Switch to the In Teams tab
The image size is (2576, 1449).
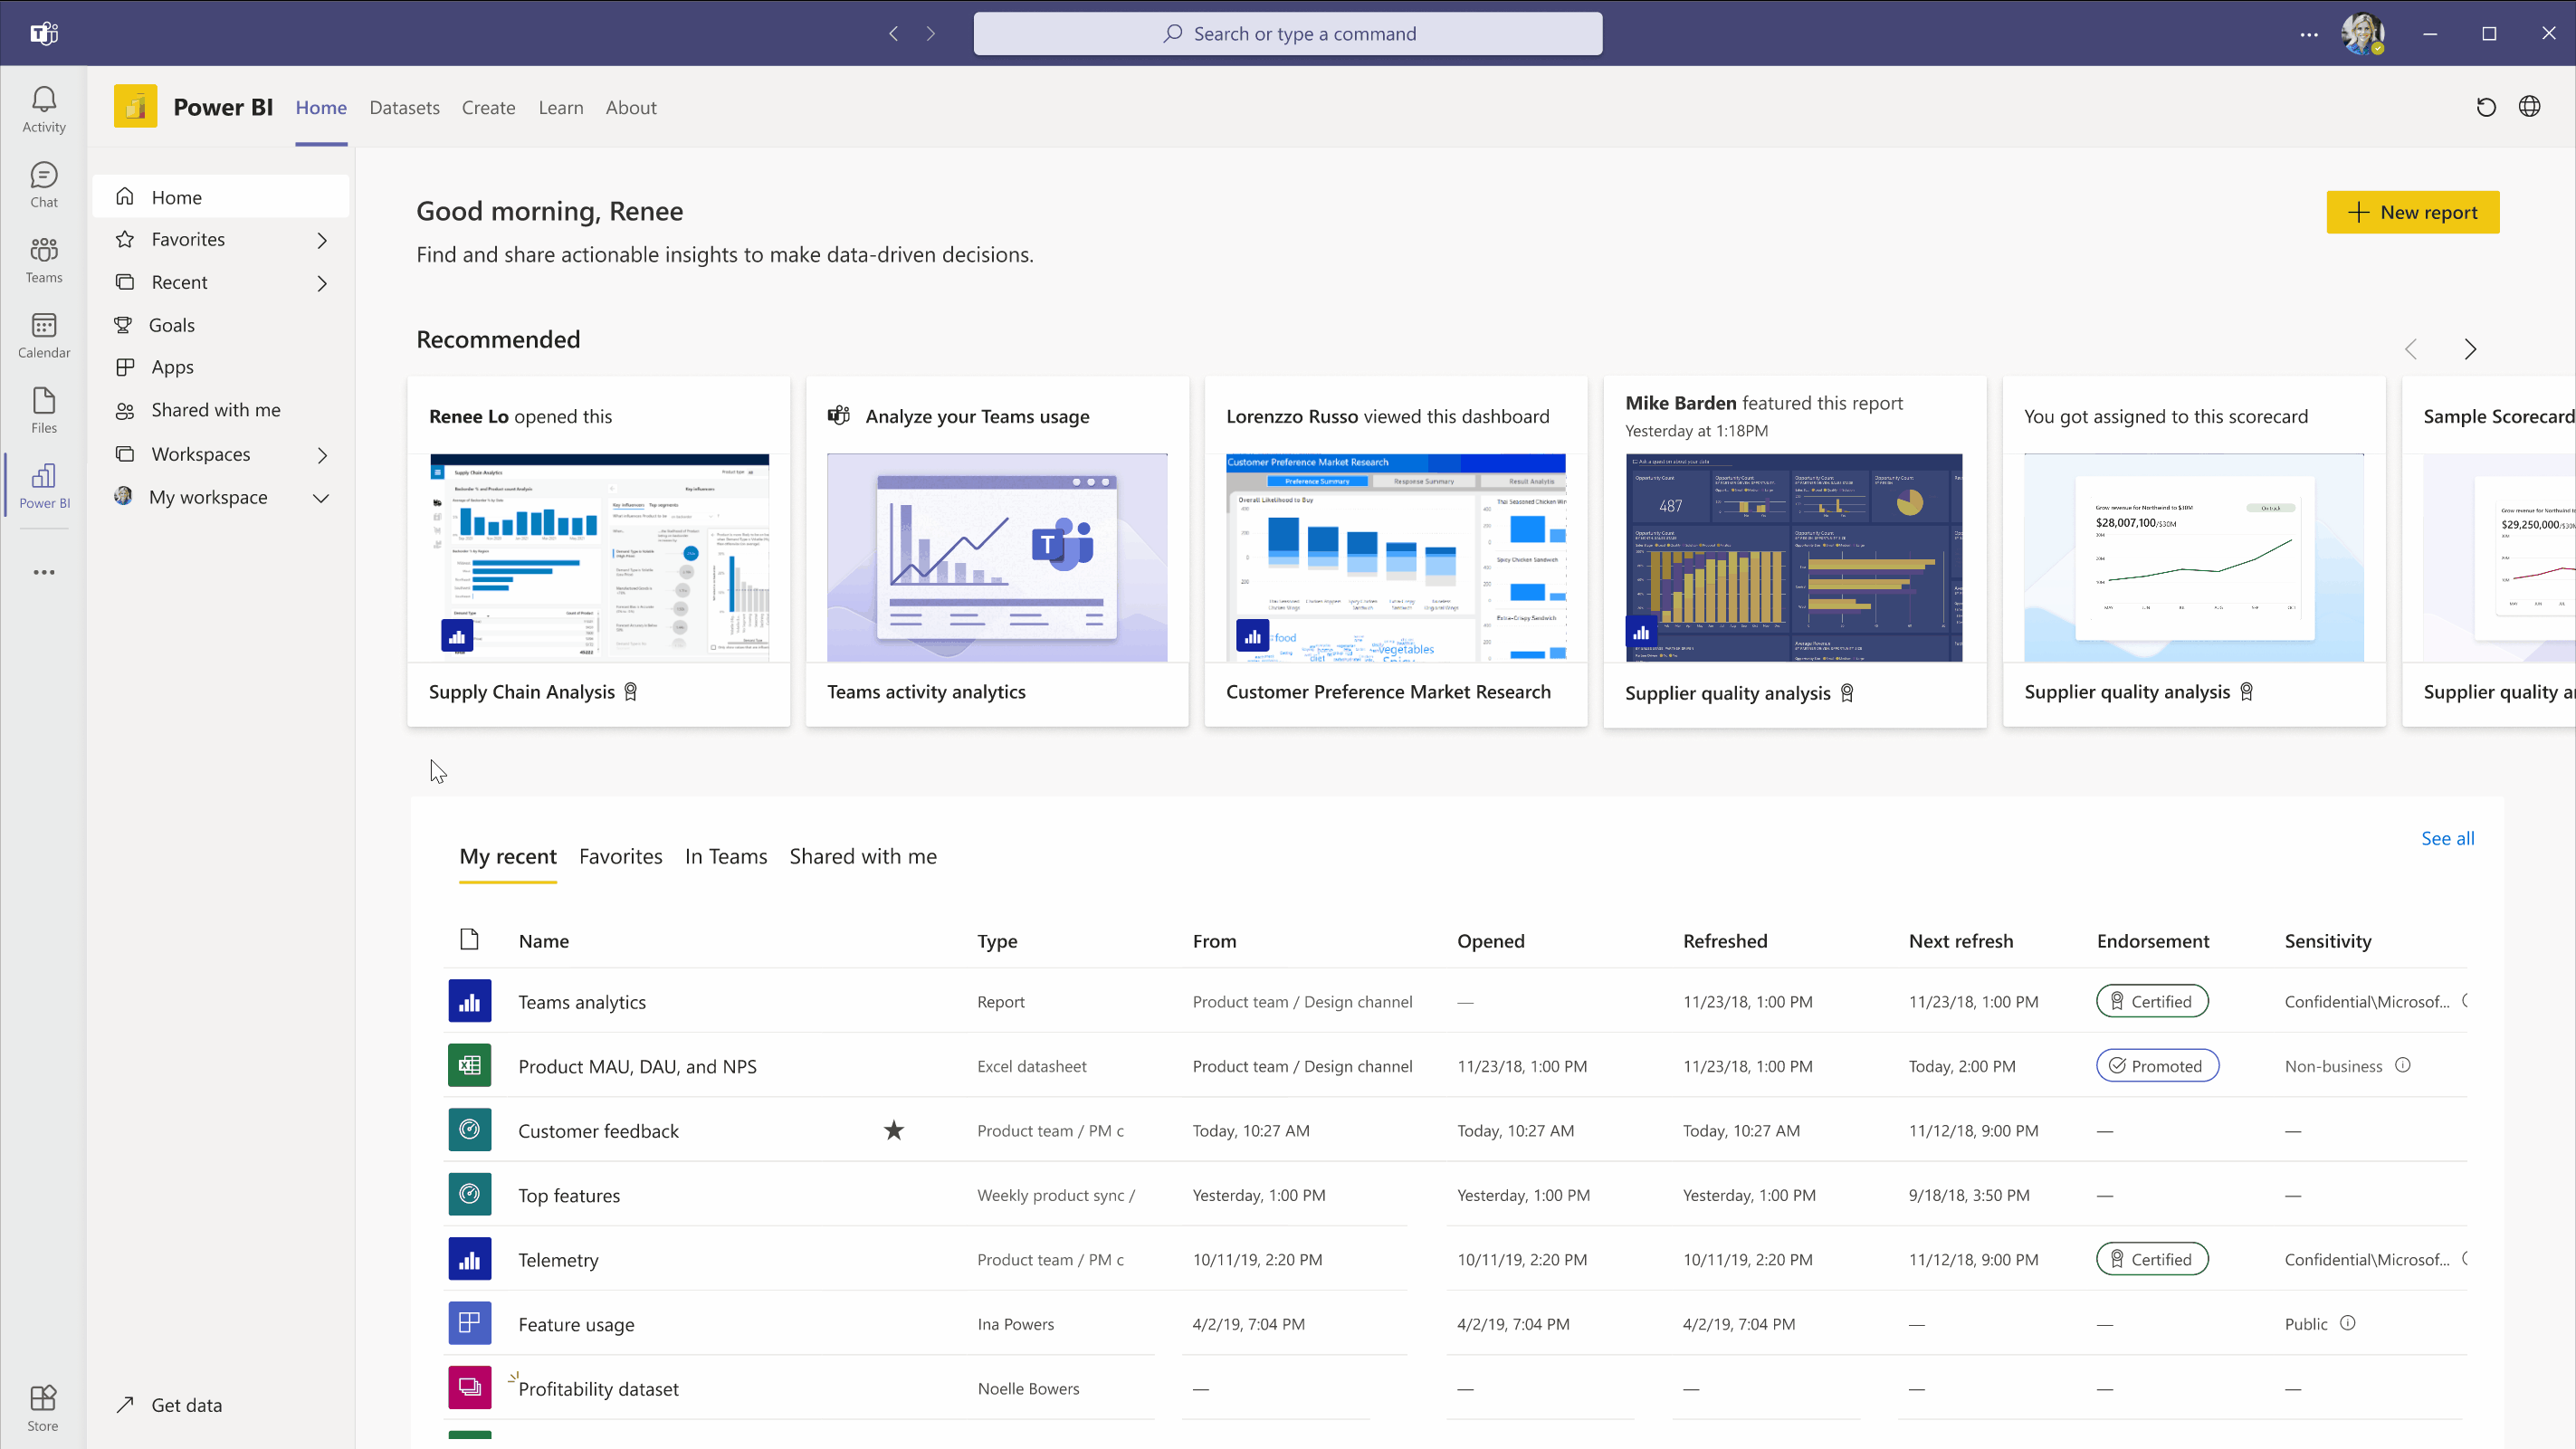(725, 856)
